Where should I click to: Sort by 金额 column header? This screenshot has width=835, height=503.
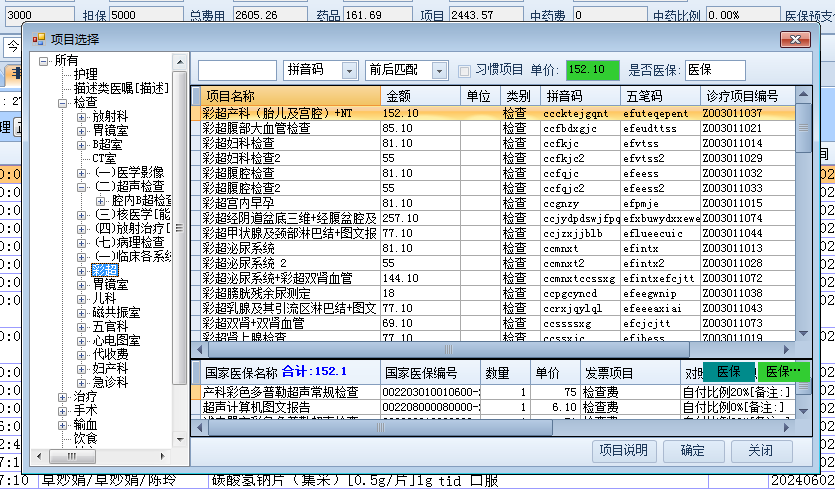420,96
